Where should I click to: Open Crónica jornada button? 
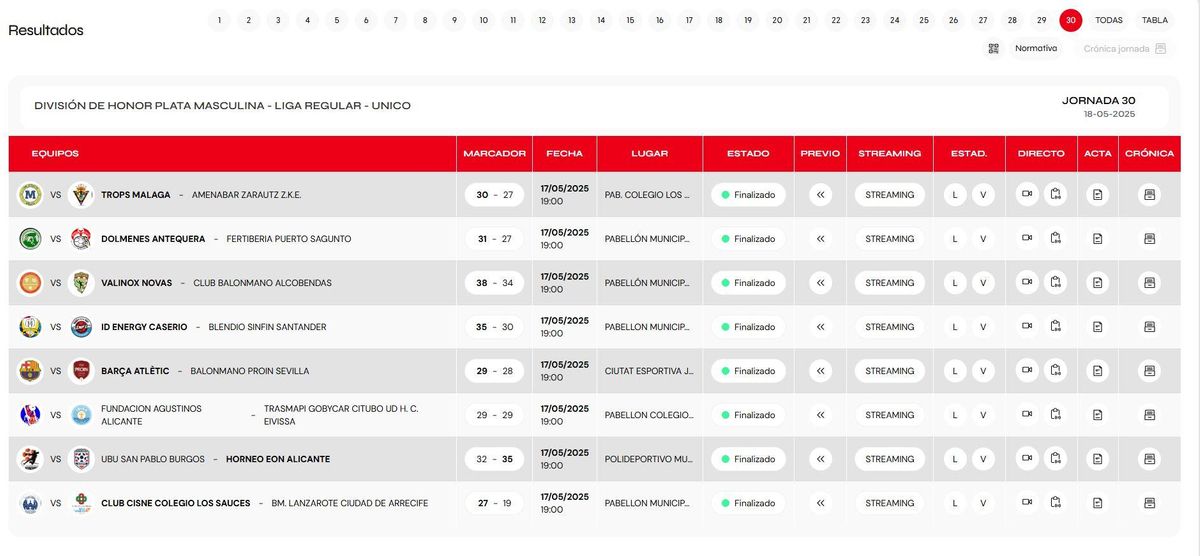tap(1125, 48)
